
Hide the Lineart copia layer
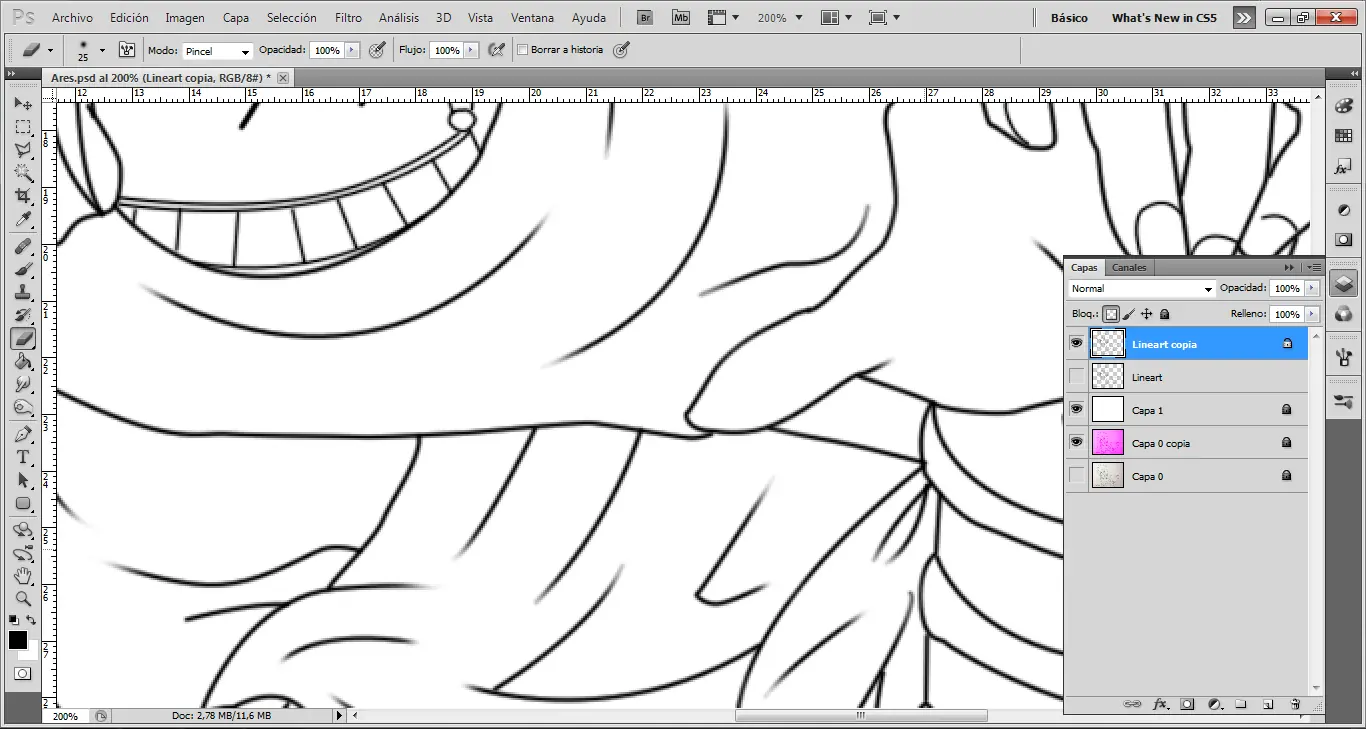[1077, 344]
